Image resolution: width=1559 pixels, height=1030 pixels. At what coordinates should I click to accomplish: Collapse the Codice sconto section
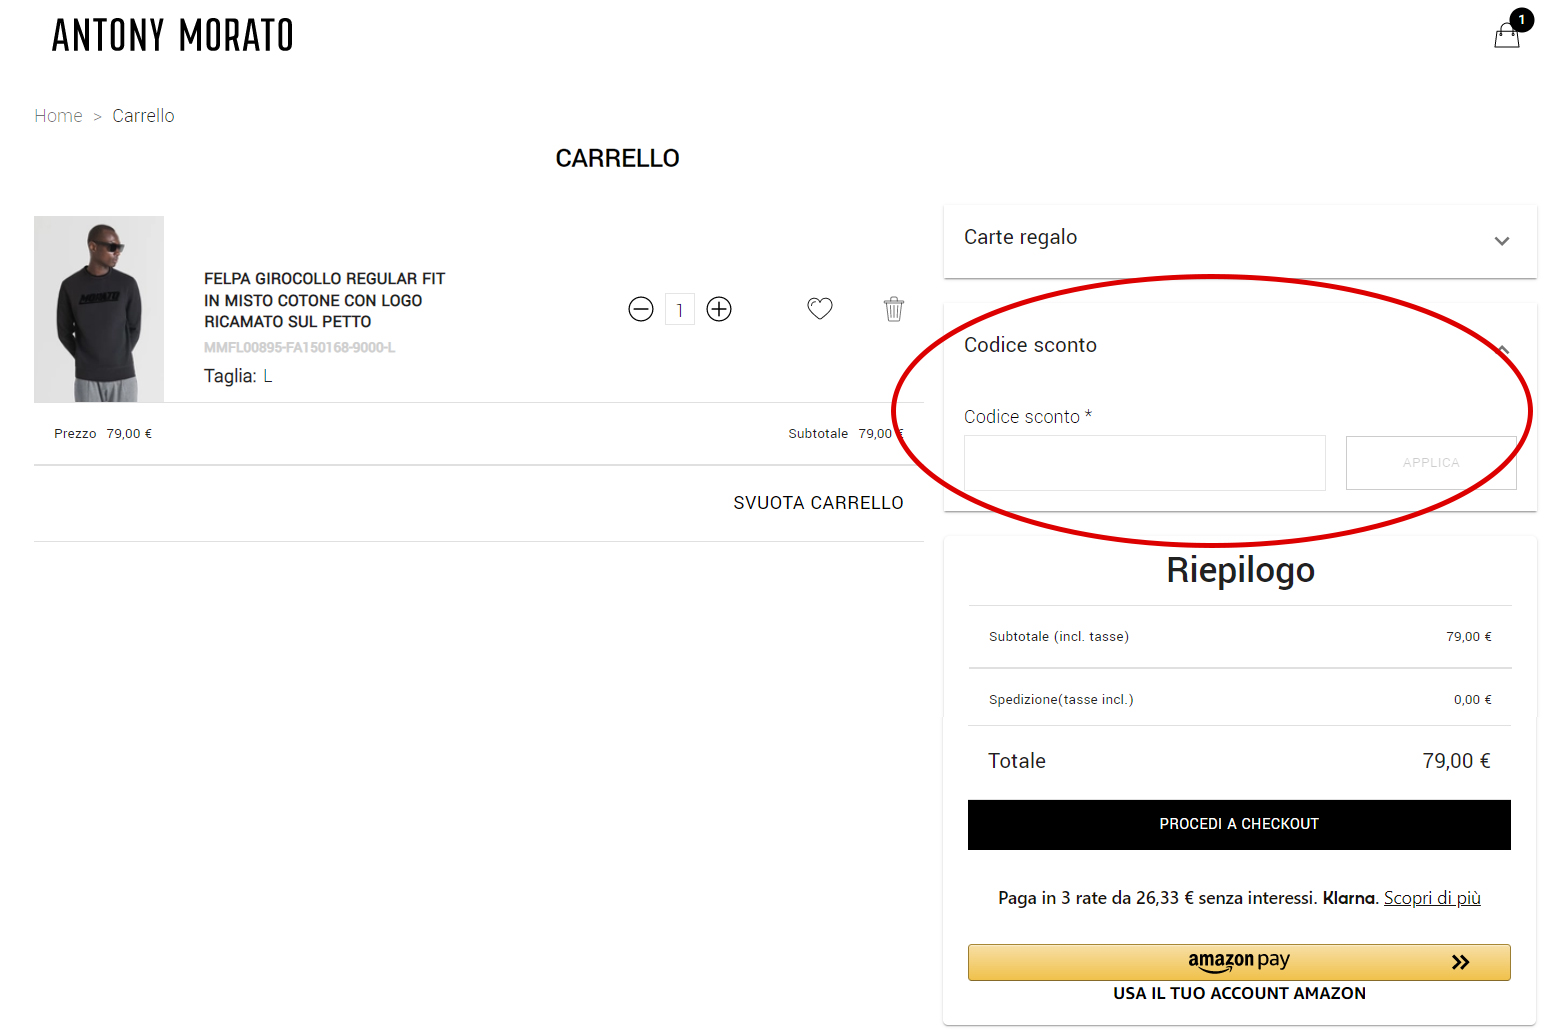1501,348
